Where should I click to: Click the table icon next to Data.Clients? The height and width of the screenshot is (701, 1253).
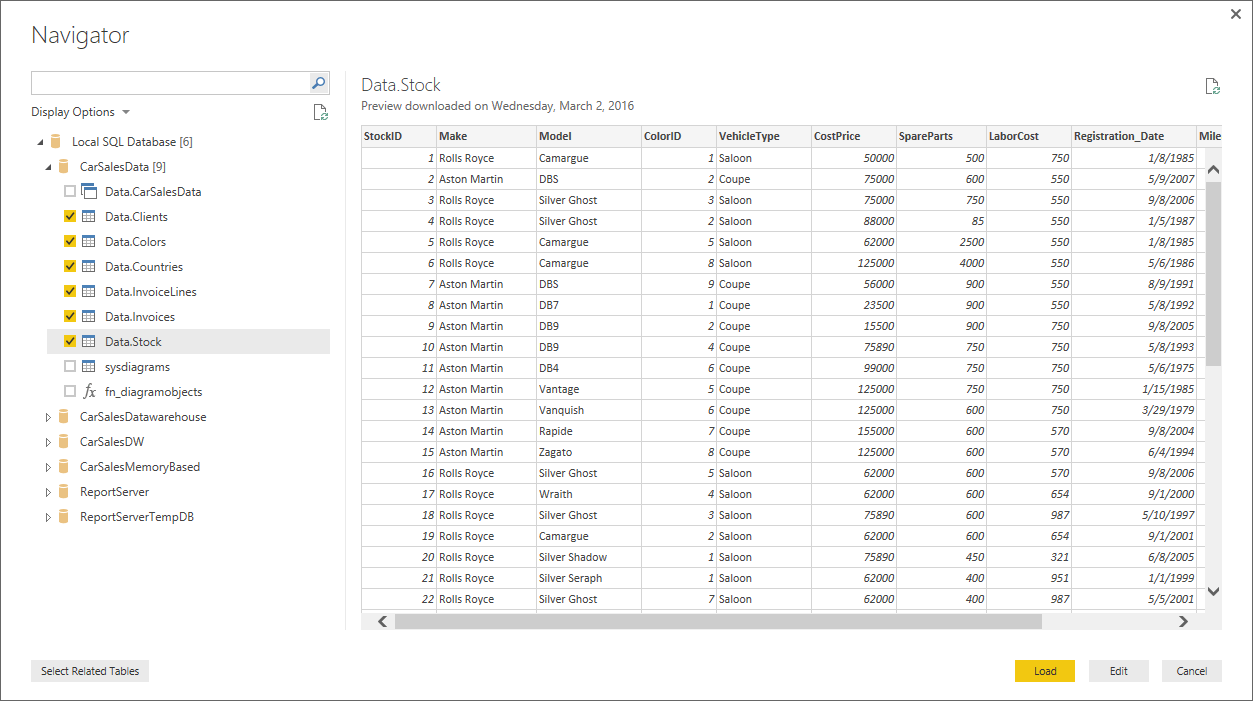click(x=89, y=217)
